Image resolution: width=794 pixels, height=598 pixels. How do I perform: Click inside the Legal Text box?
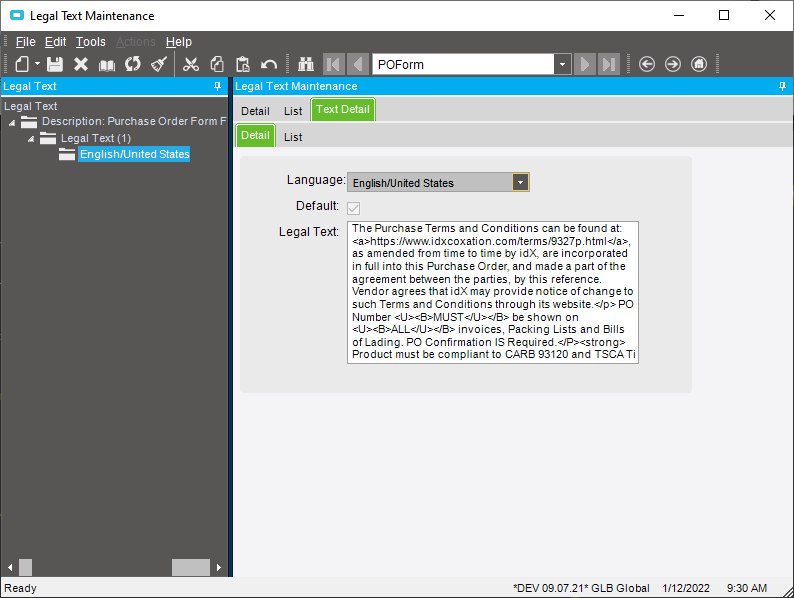coord(493,292)
